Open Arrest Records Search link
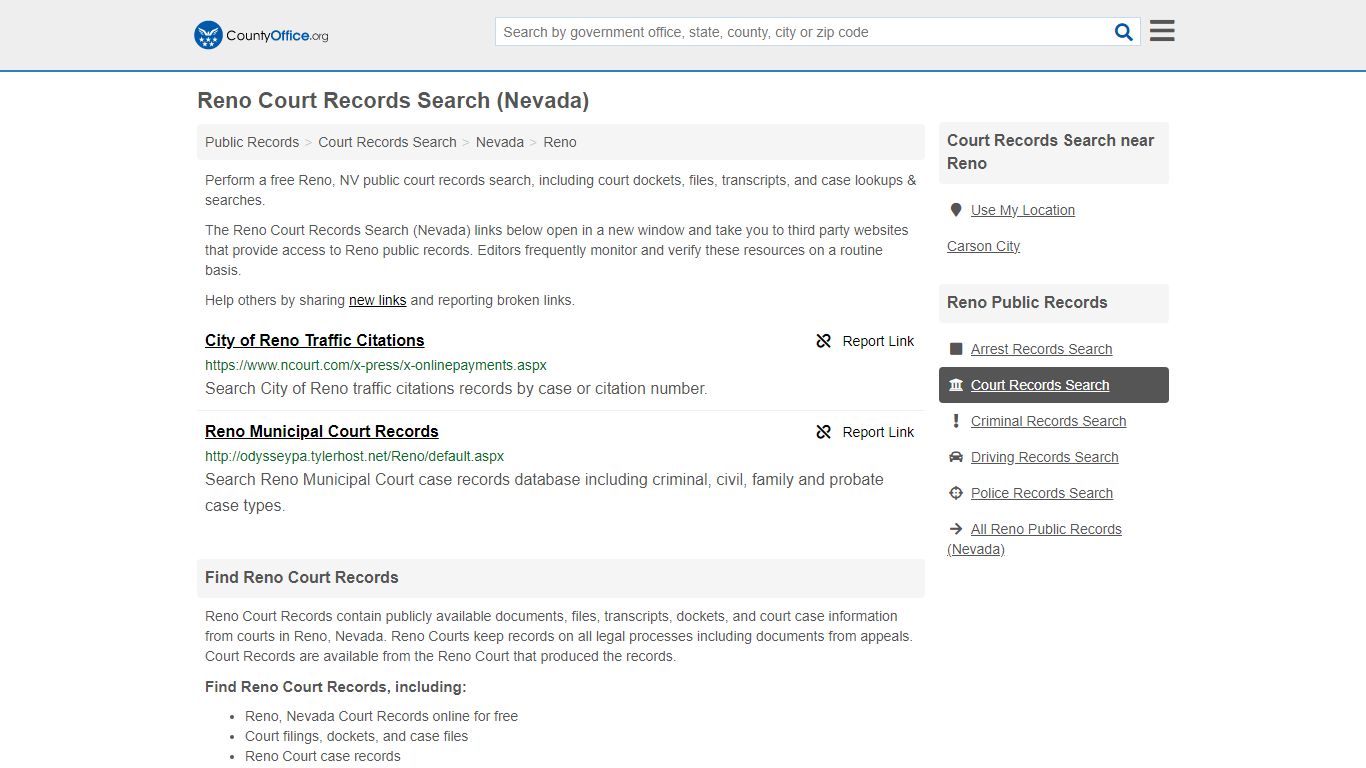The image size is (1366, 768). 1041,349
